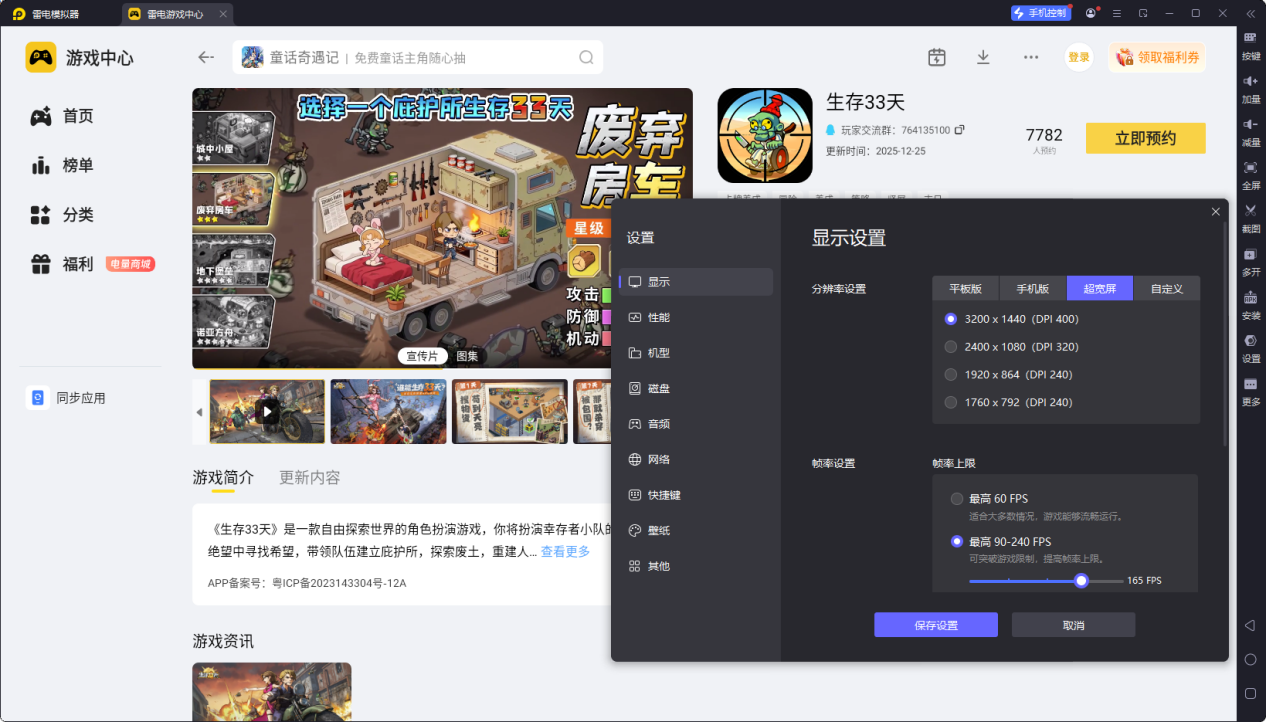Open the downloads arrow icon in header
The height and width of the screenshot is (722, 1266).
tap(983, 57)
